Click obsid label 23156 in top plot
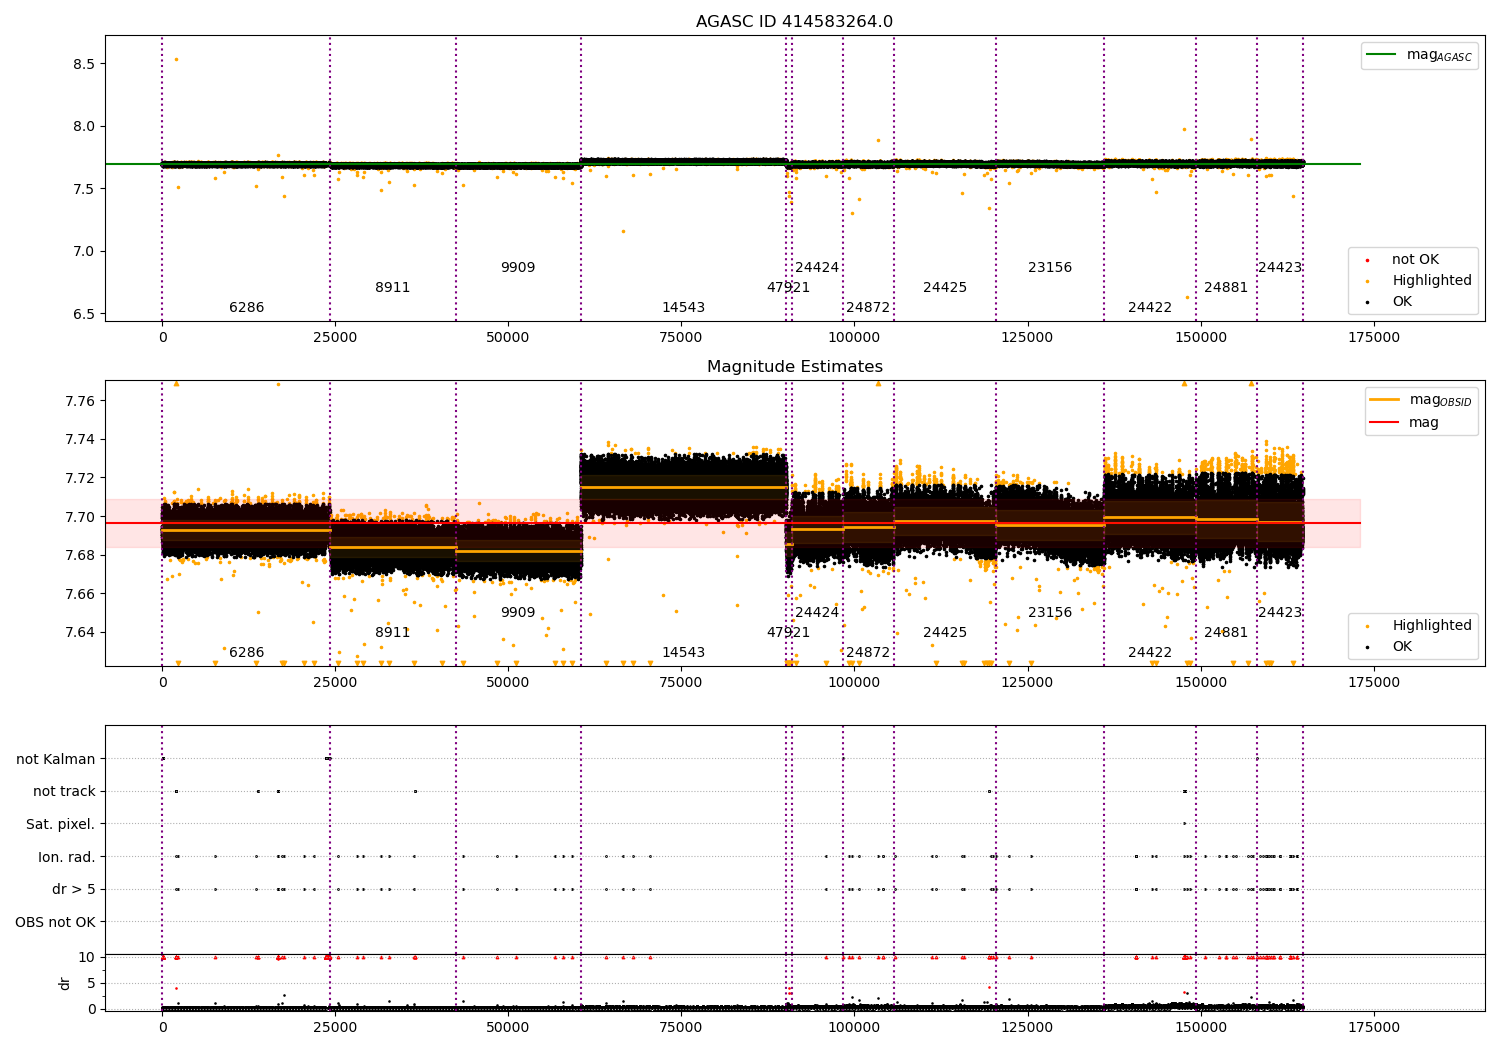 pos(1050,268)
